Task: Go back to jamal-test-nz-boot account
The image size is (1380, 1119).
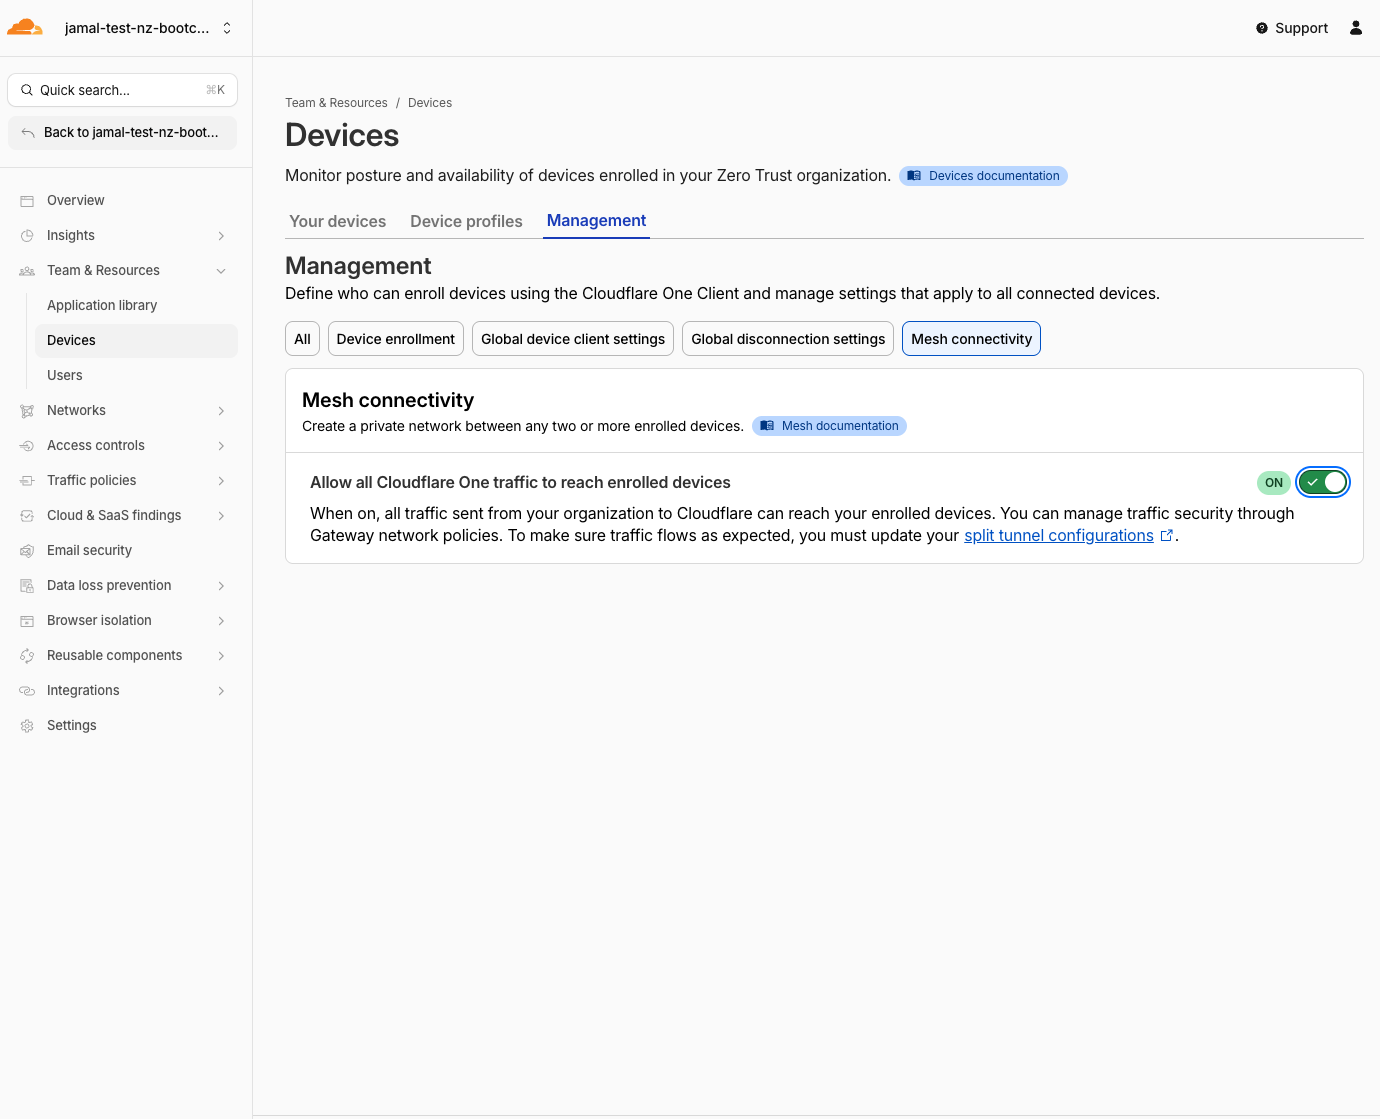Action: [122, 133]
